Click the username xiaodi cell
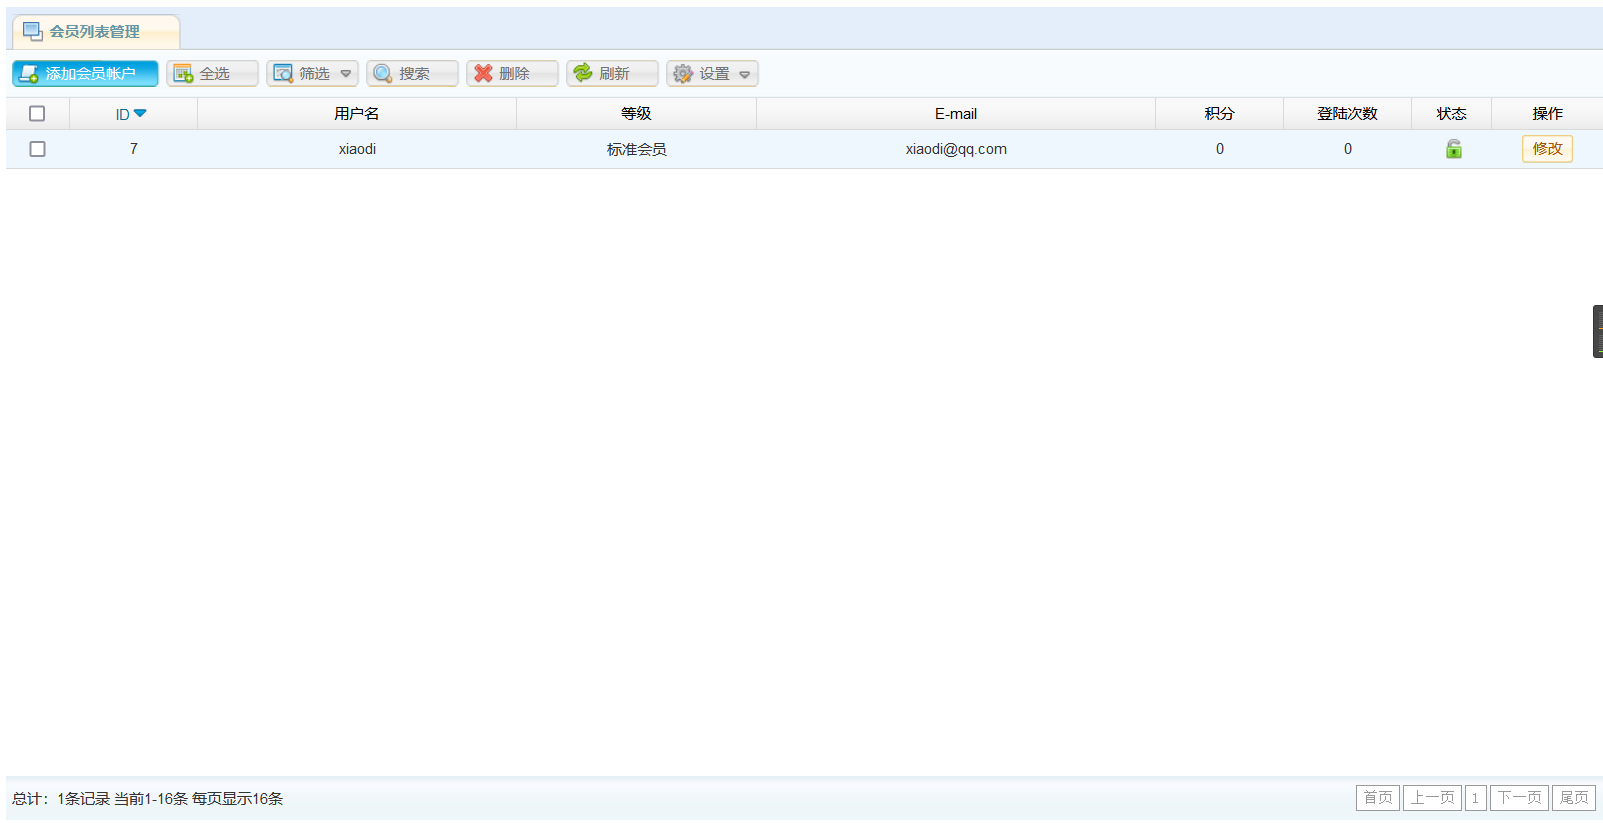This screenshot has height=823, width=1603. [357, 149]
